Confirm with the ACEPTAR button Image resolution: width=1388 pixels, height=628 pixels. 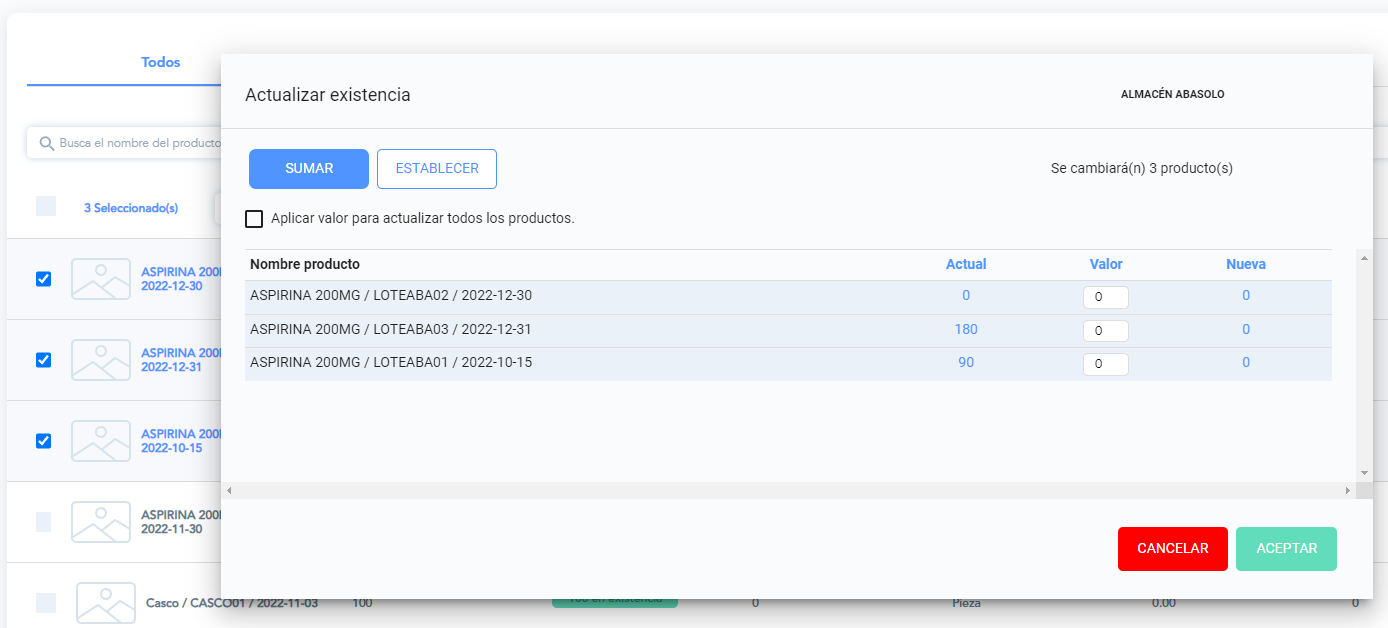(x=1287, y=549)
